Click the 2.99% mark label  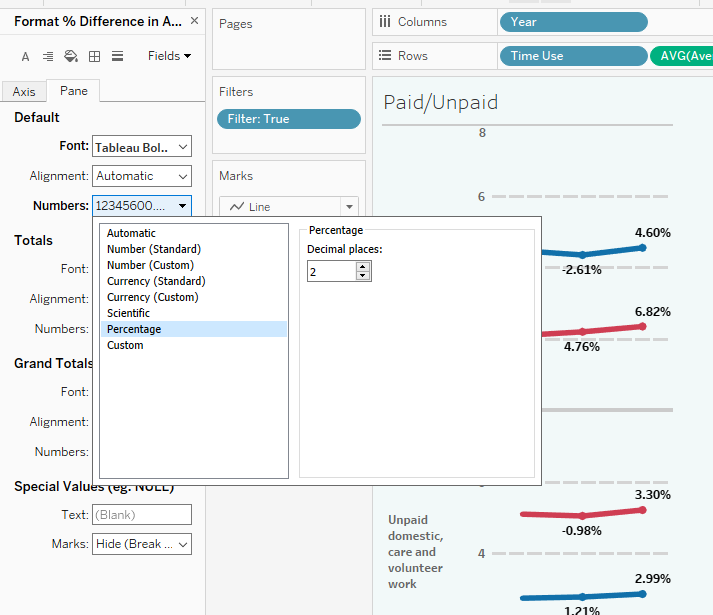click(653, 579)
